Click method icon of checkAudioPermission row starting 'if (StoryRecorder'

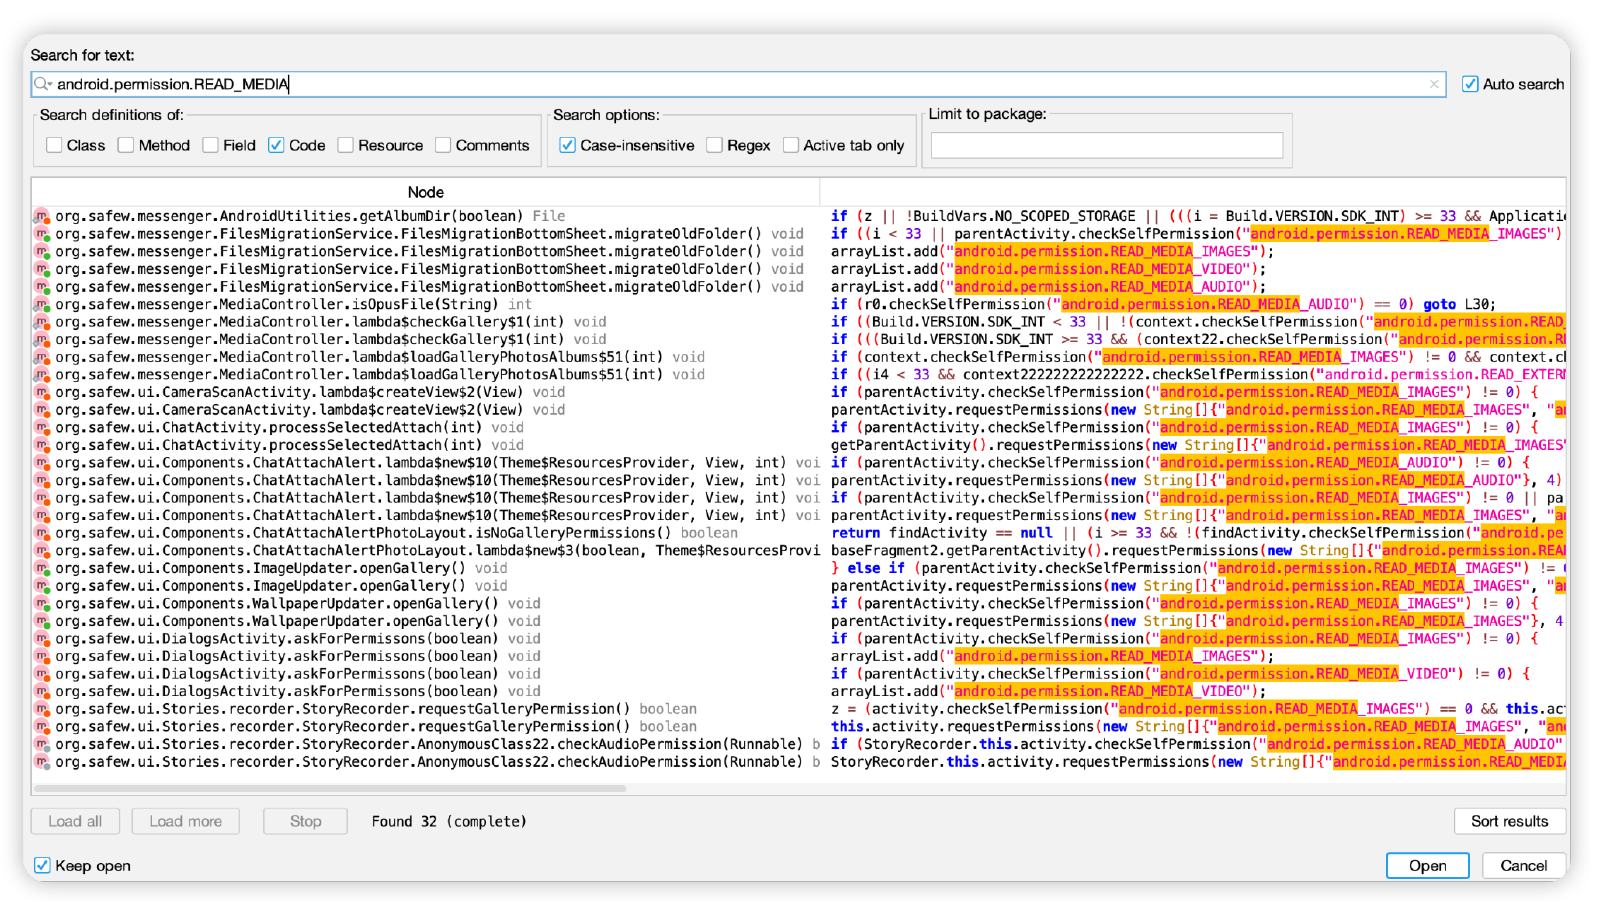42,744
